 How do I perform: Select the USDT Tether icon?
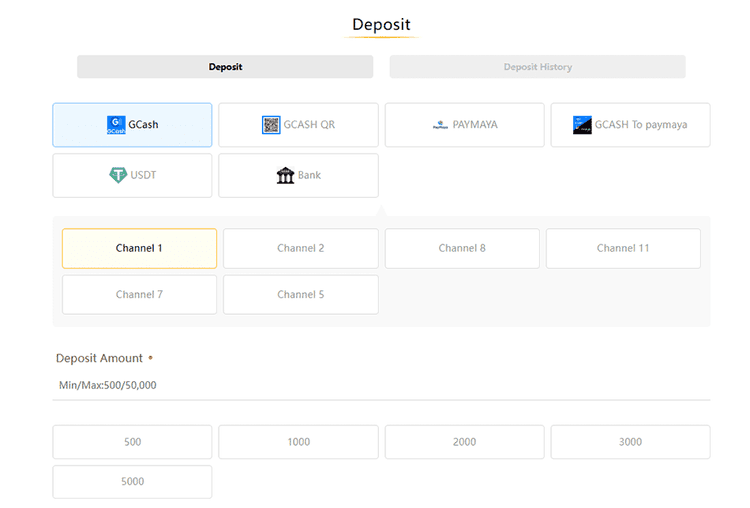[x=118, y=175]
